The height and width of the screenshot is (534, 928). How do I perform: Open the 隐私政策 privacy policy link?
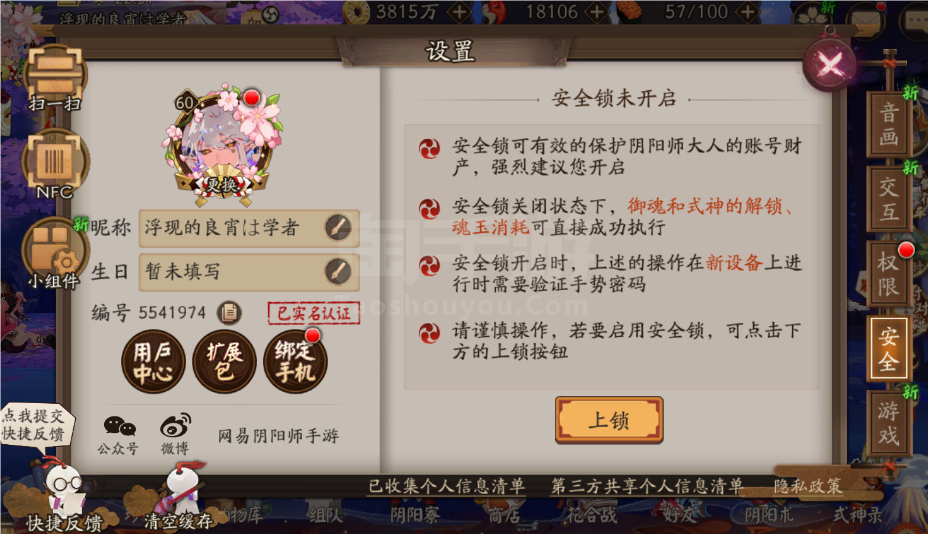pos(808,487)
